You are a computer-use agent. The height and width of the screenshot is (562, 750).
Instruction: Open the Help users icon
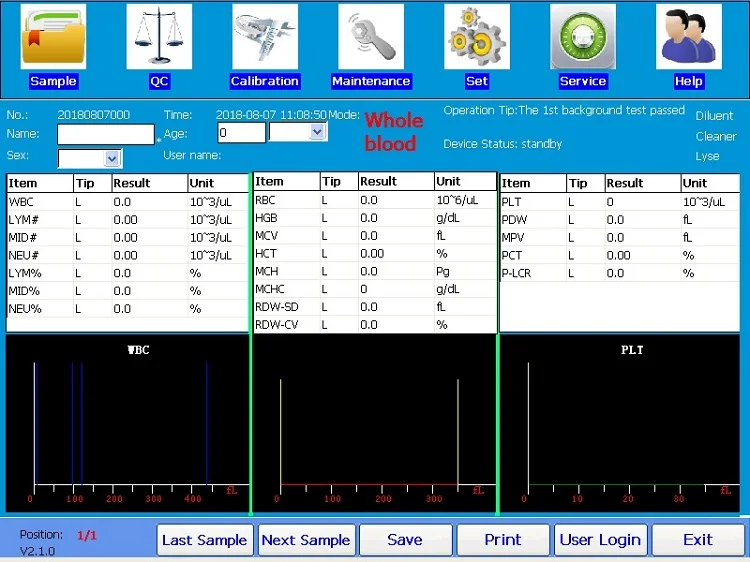coord(689,37)
